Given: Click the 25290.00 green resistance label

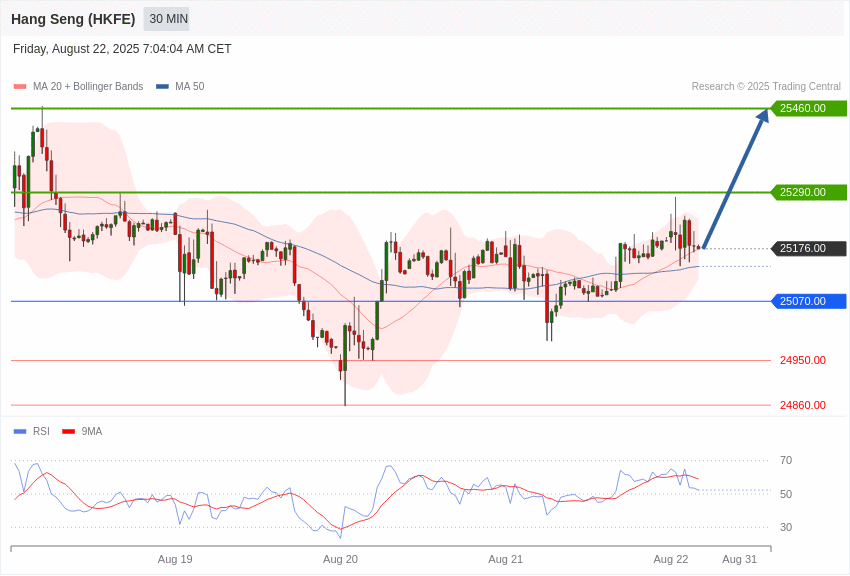Looking at the screenshot, I should pos(809,192).
